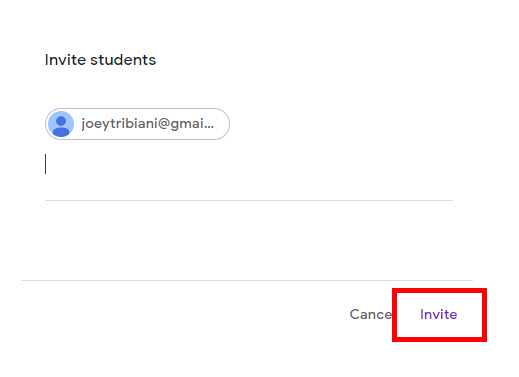
Task: Click the rounded border of the email chip
Action: (x=137, y=109)
